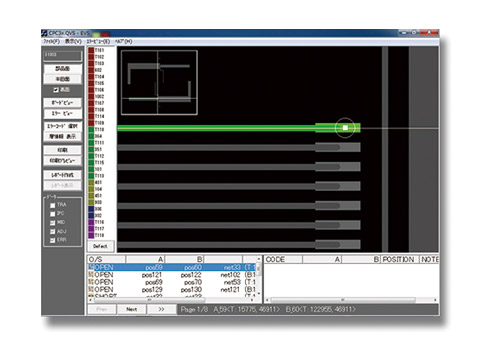Click the icon beside OPEN pos129 row
Image resolution: width=480 pixels, height=360 pixels.
(x=91, y=289)
